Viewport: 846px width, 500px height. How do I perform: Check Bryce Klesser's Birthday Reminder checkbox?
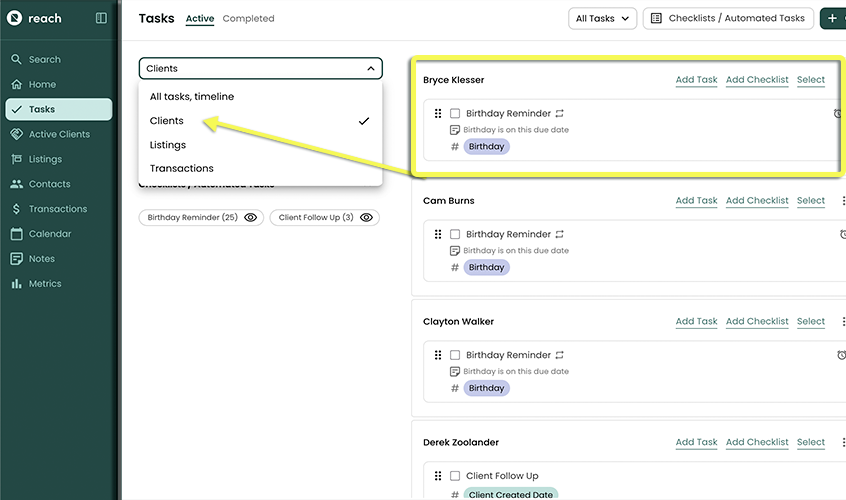[455, 114]
